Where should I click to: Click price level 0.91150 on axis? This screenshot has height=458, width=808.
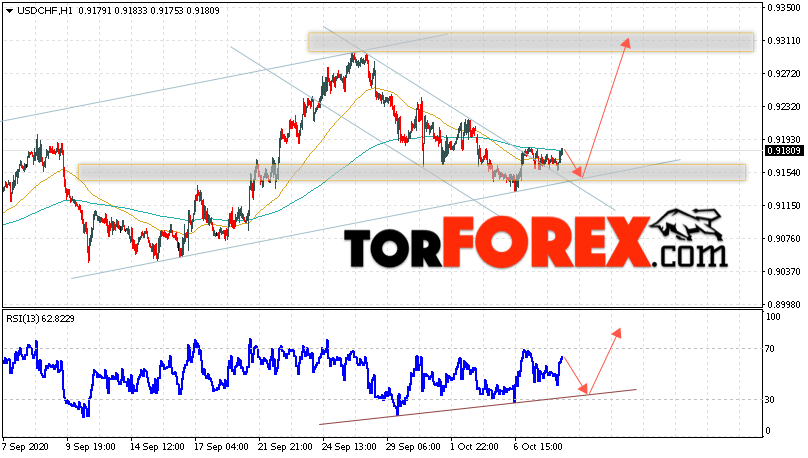(x=784, y=206)
